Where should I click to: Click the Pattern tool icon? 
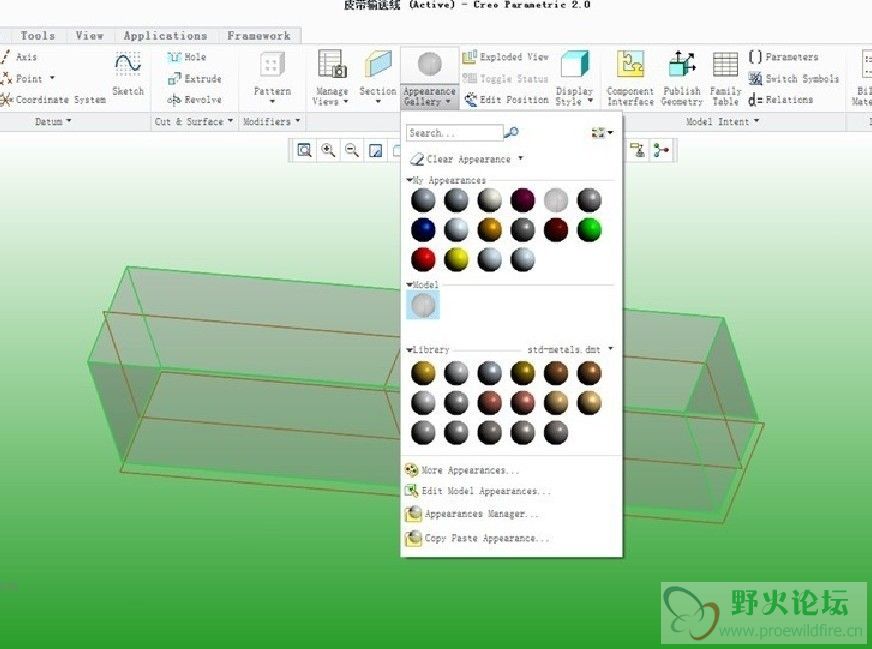(272, 65)
